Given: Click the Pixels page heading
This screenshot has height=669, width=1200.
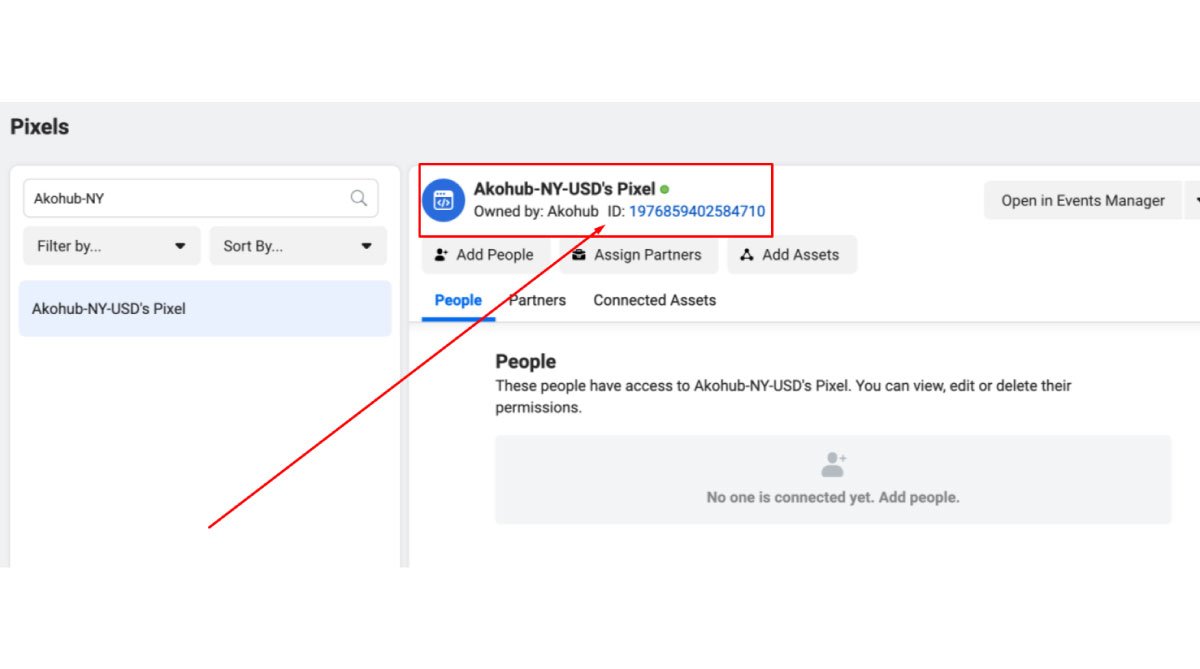Looking at the screenshot, I should coord(40,127).
